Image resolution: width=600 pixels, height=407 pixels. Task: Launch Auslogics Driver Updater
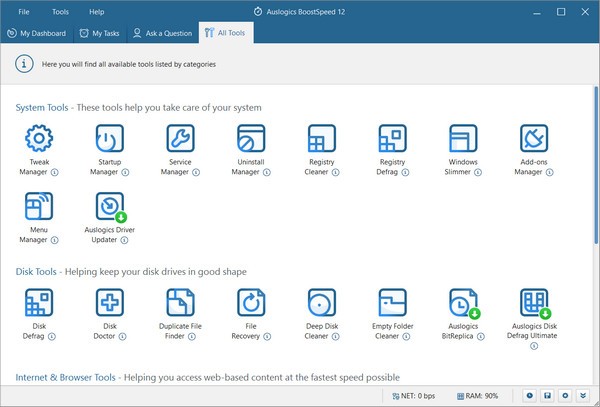109,207
